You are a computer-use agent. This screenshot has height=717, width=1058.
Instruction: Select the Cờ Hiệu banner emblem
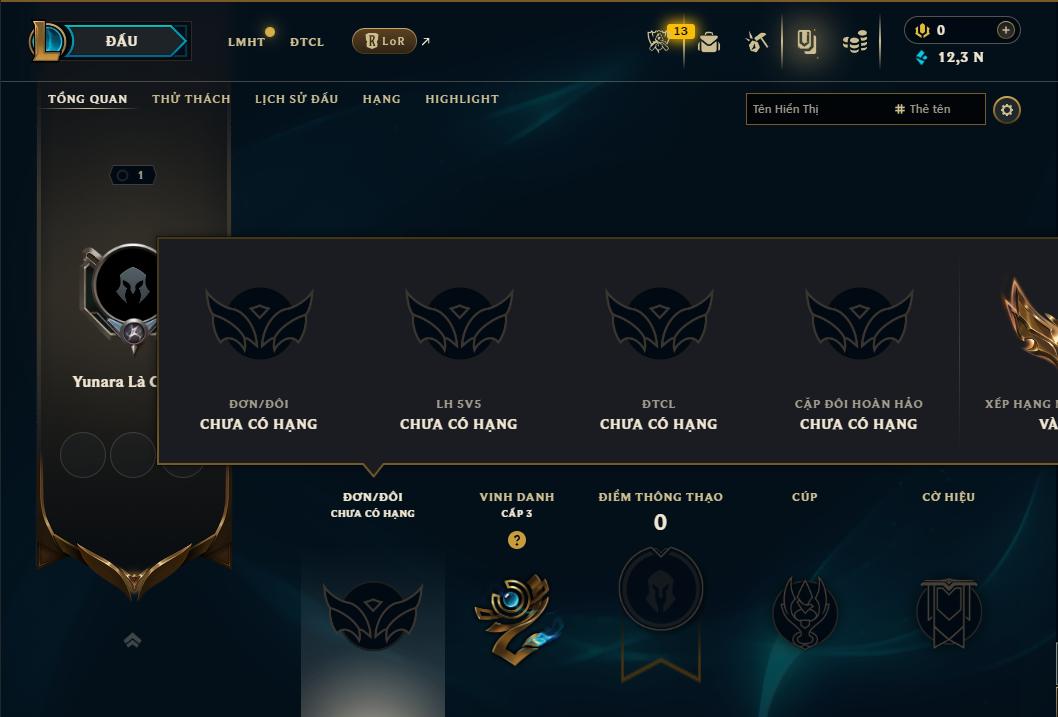pos(949,612)
